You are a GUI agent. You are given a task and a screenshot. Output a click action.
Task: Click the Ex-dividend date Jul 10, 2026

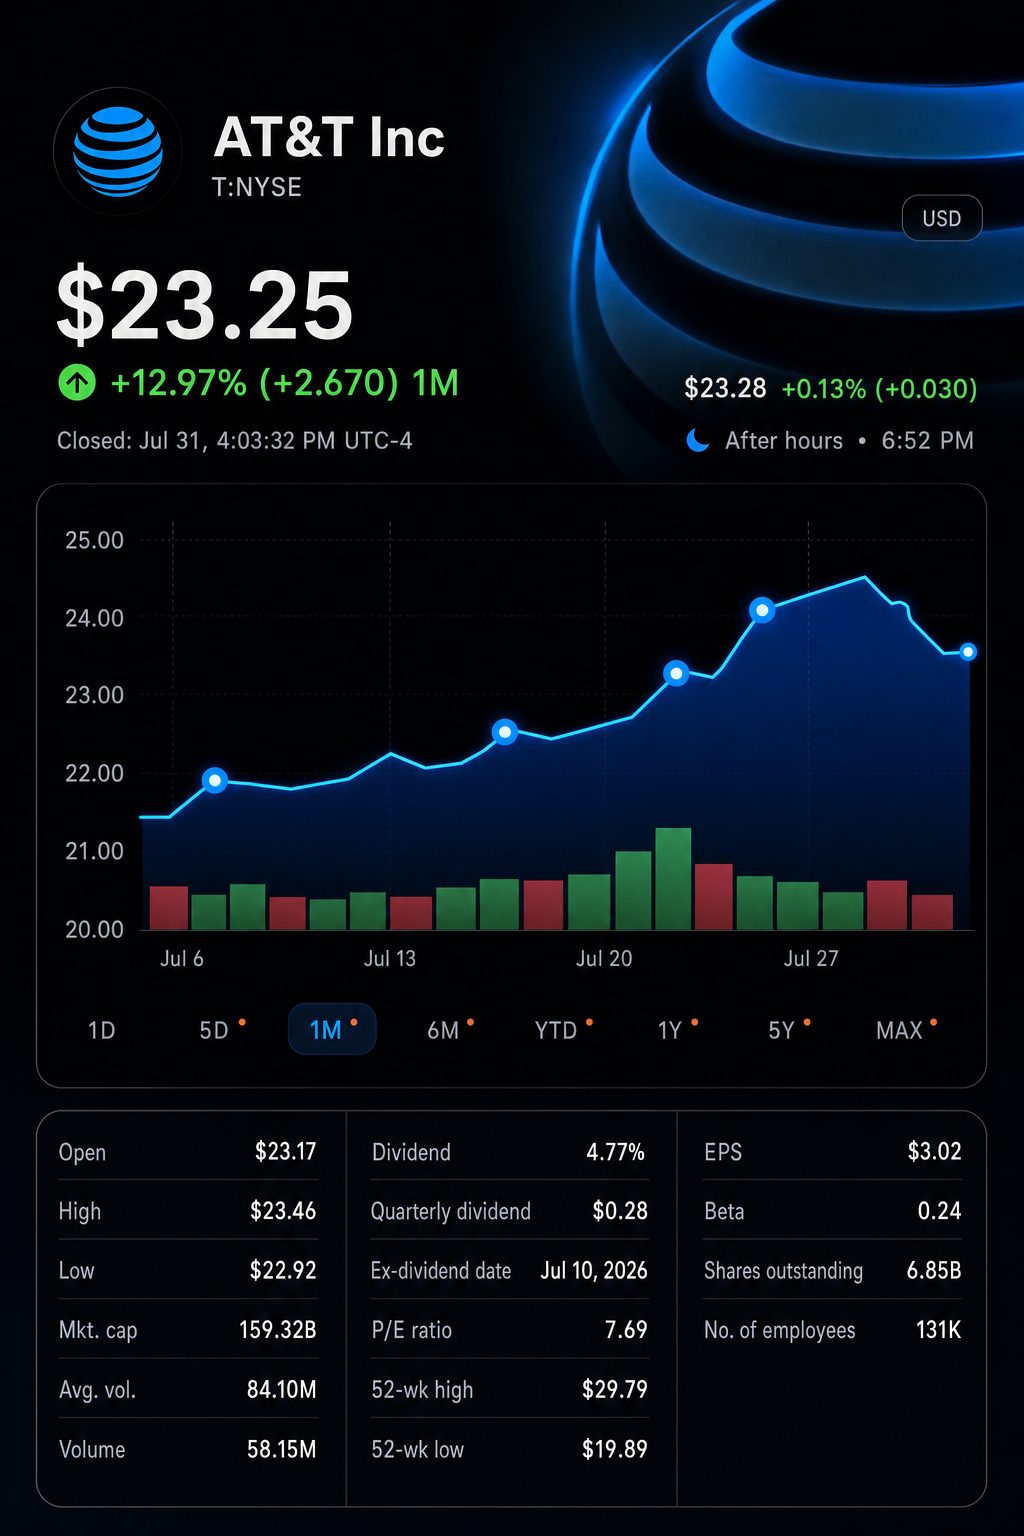[x=594, y=1270]
